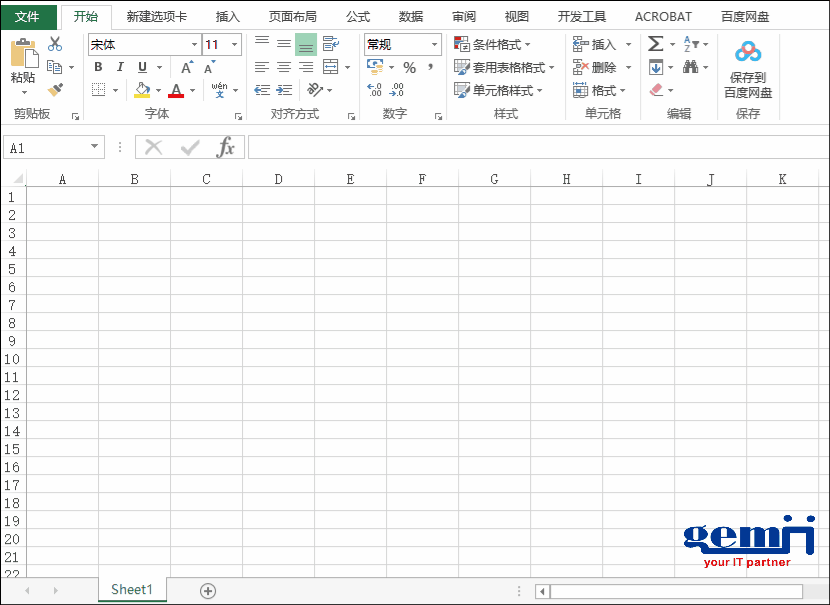This screenshot has height=605, width=830.
Task: Open the font size dropdown
Action: [233, 44]
